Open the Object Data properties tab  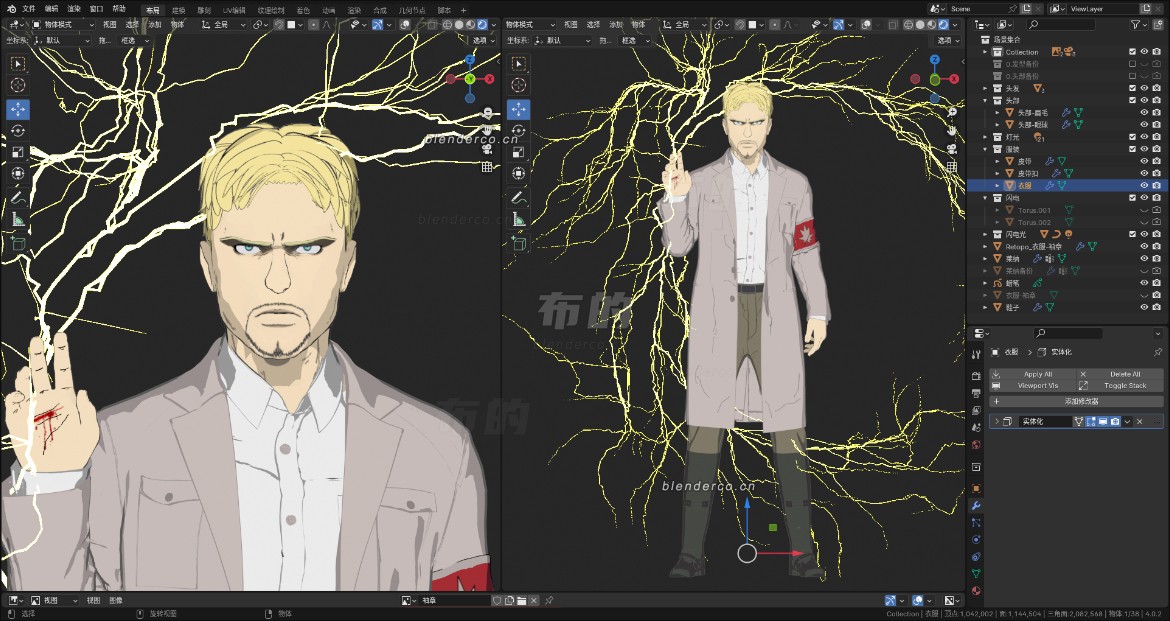point(976,573)
